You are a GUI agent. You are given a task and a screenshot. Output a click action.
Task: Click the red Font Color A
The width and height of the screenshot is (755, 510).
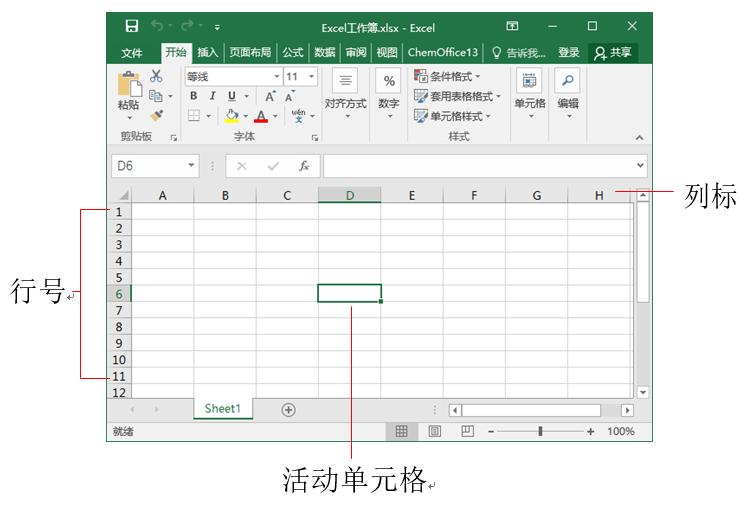point(261,116)
